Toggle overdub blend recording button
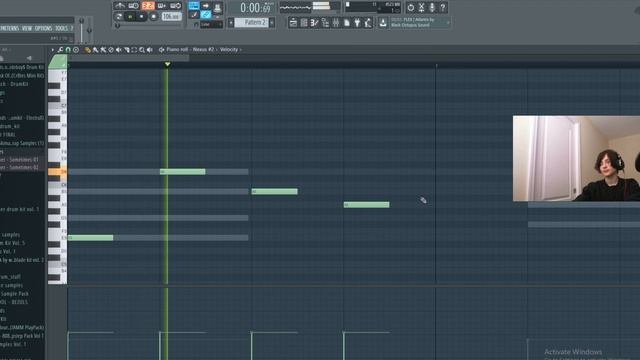 click(x=162, y=6)
